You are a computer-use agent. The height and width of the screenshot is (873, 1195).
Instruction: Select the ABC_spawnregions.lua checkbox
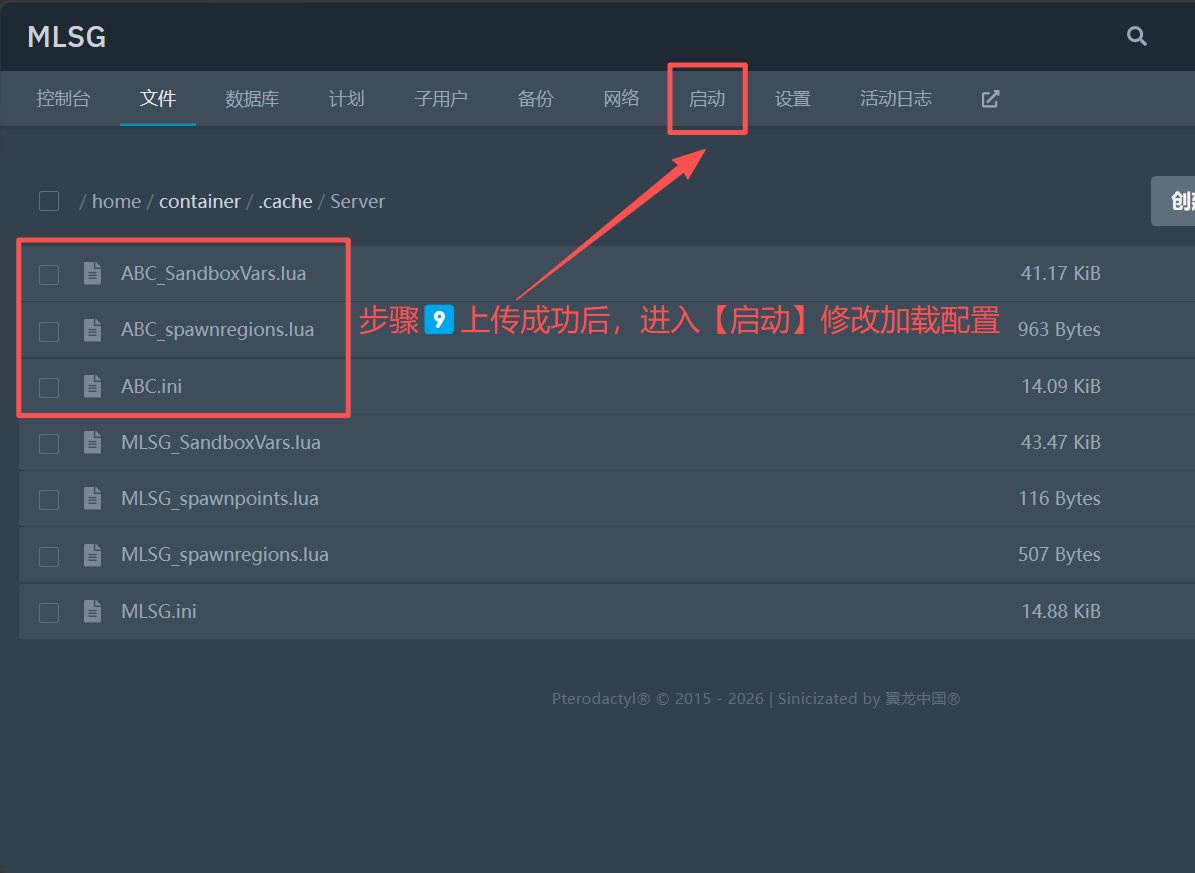(49, 331)
